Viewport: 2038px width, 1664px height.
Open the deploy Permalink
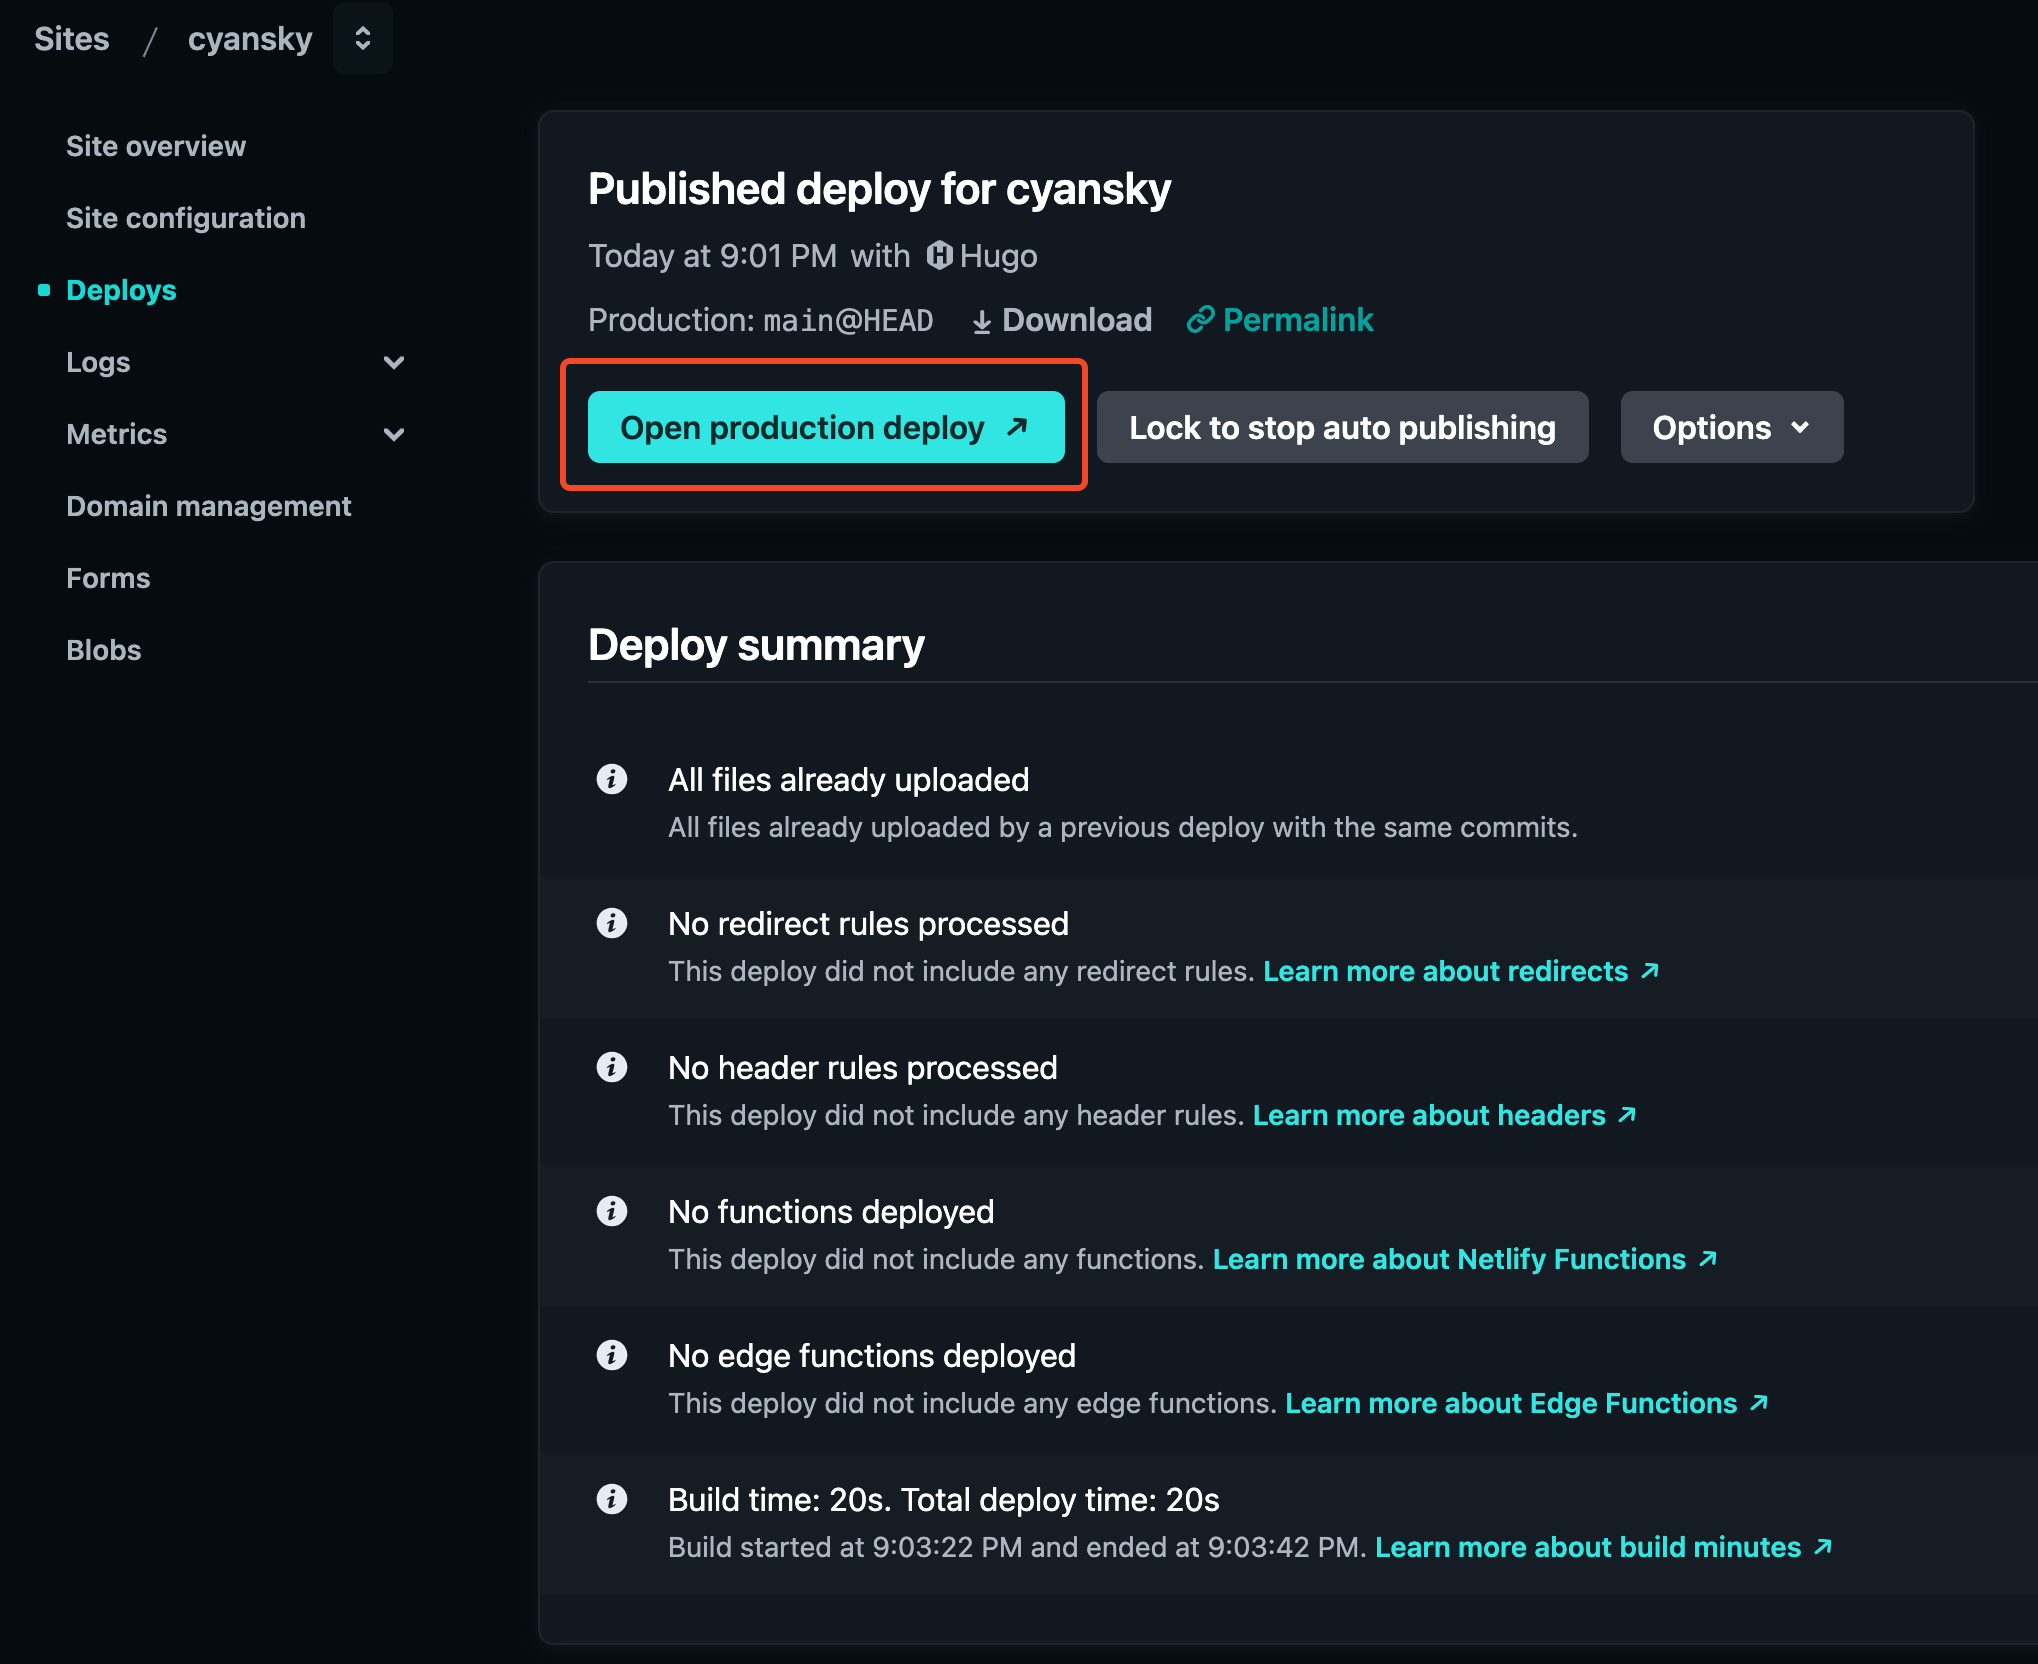click(1280, 320)
